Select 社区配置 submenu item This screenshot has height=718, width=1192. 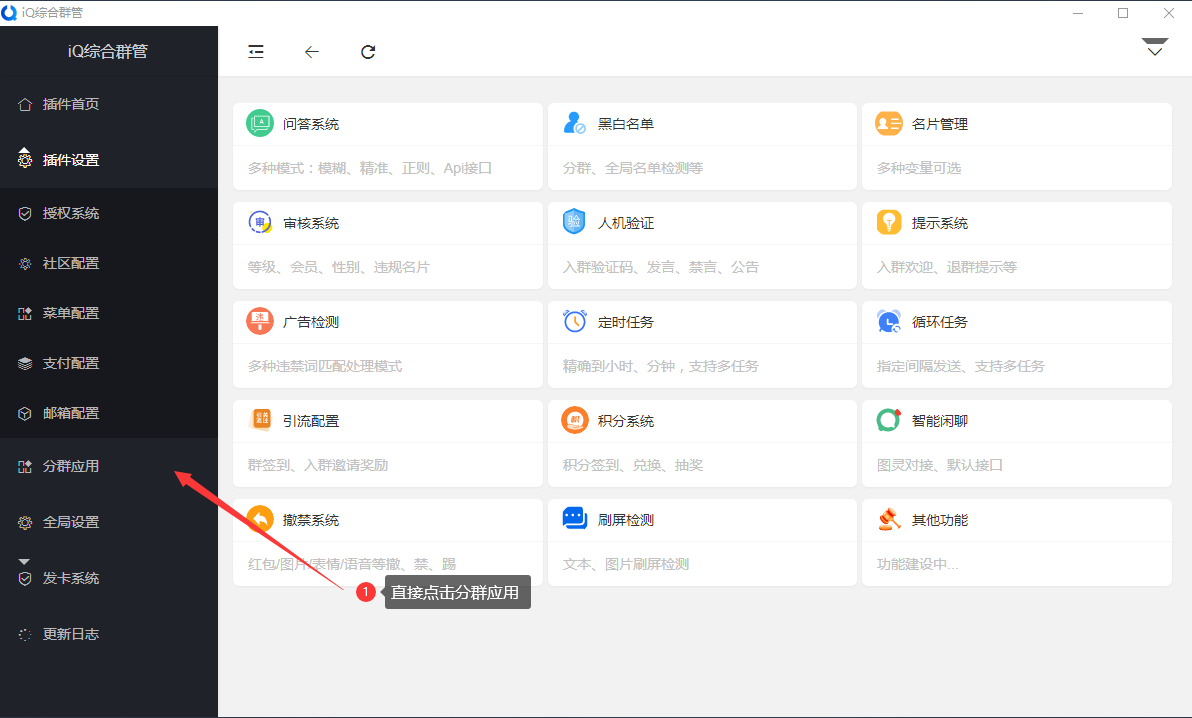(x=109, y=263)
